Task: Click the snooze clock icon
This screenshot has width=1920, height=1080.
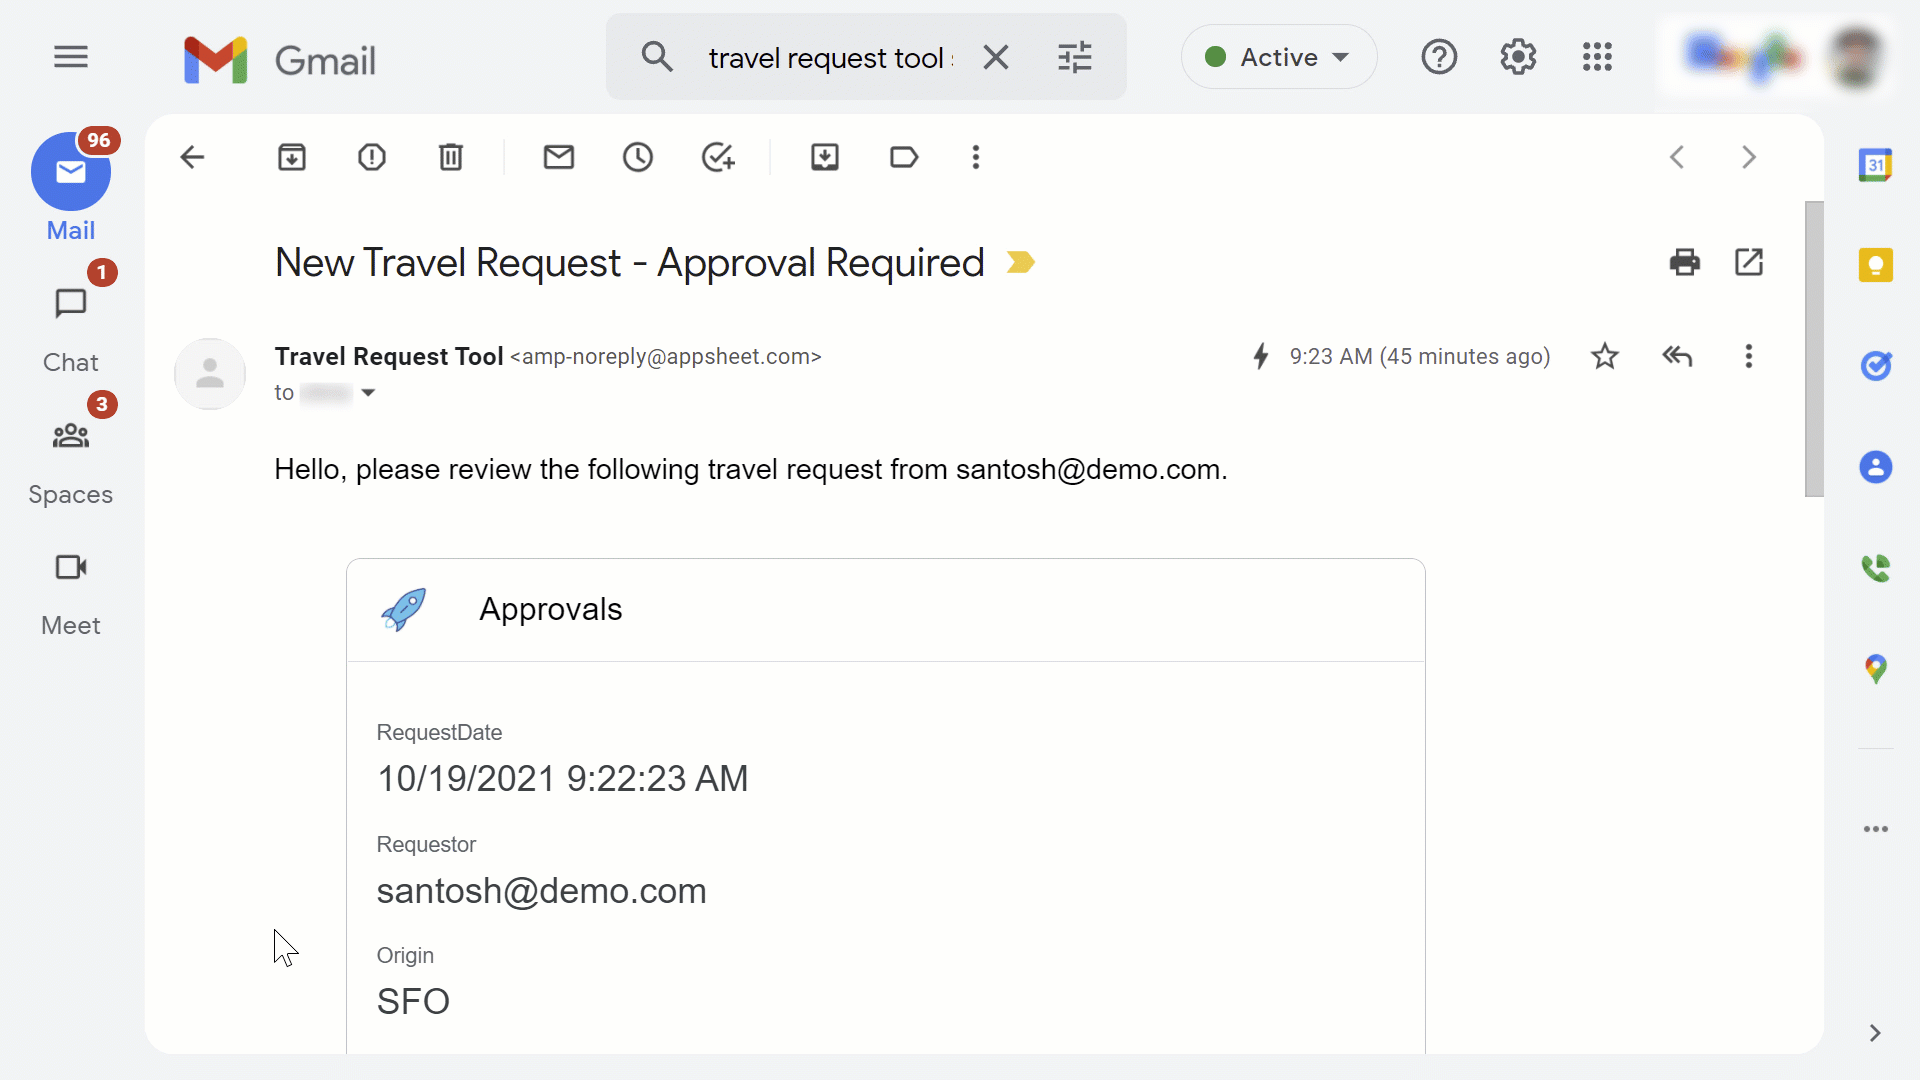Action: [638, 158]
